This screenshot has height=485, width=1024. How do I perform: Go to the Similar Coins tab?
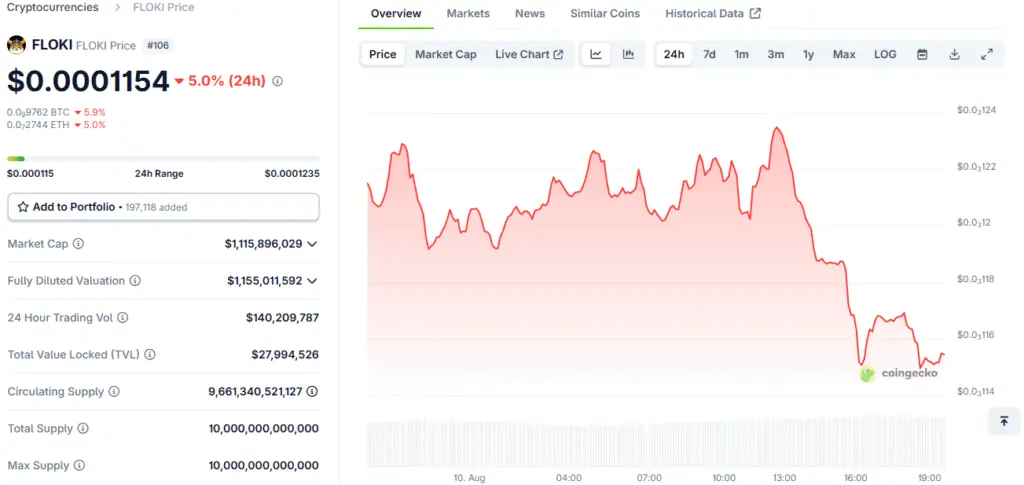(x=605, y=14)
